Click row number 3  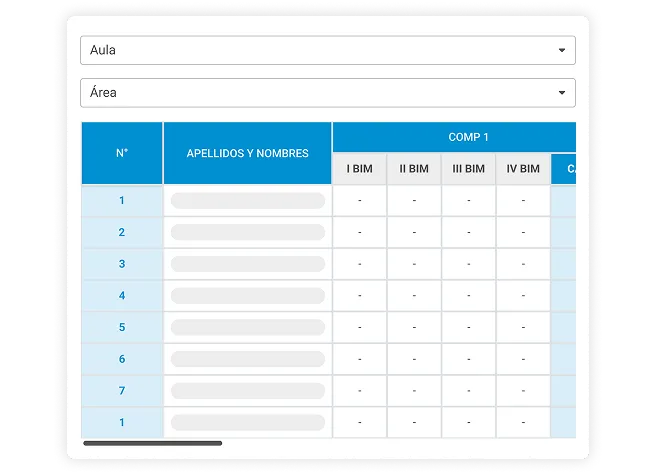click(122, 264)
